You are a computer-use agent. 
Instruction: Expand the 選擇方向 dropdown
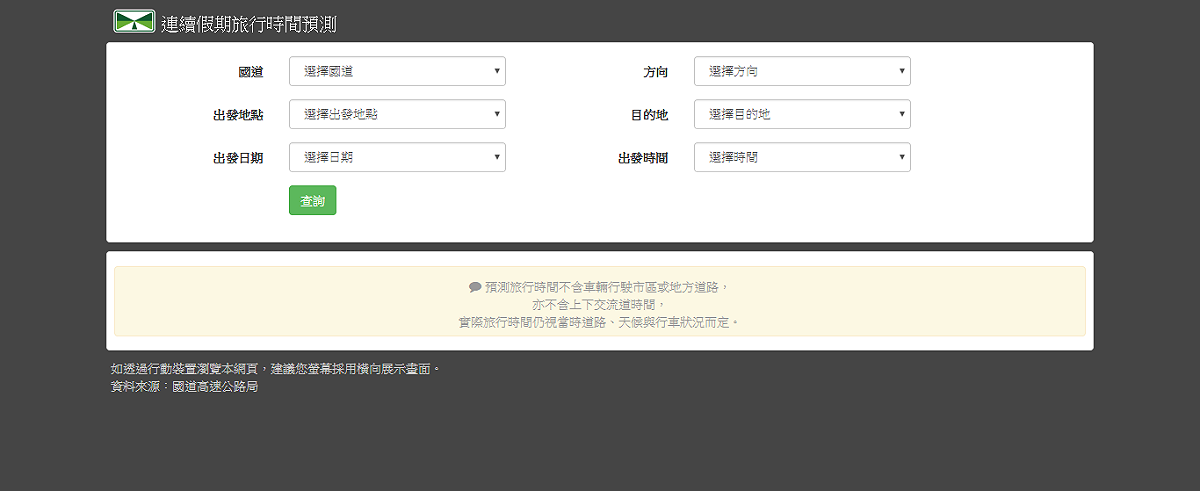tap(802, 71)
